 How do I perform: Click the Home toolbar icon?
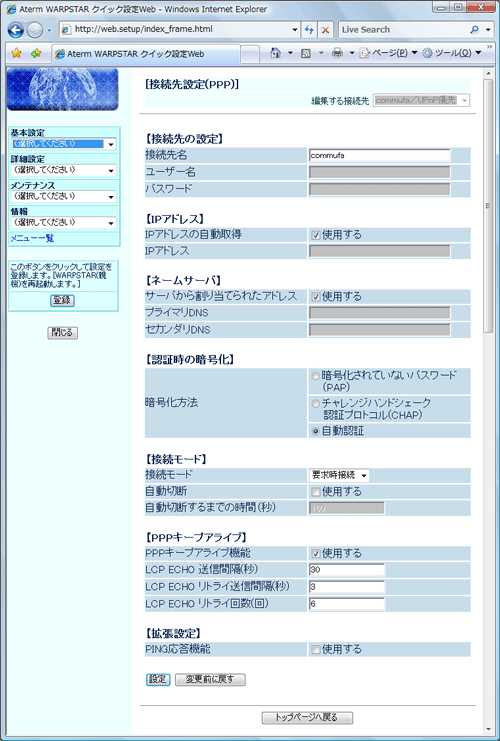tap(276, 53)
